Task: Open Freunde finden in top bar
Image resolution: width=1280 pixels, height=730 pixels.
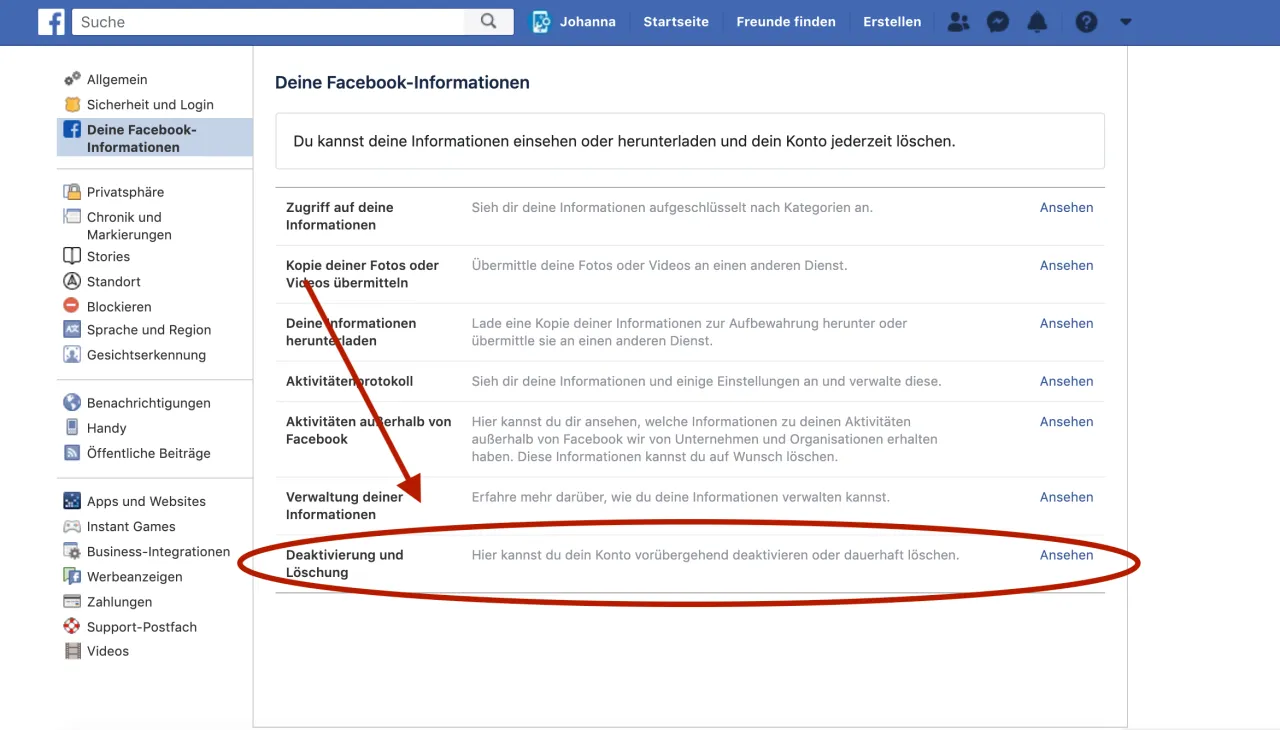Action: [786, 22]
